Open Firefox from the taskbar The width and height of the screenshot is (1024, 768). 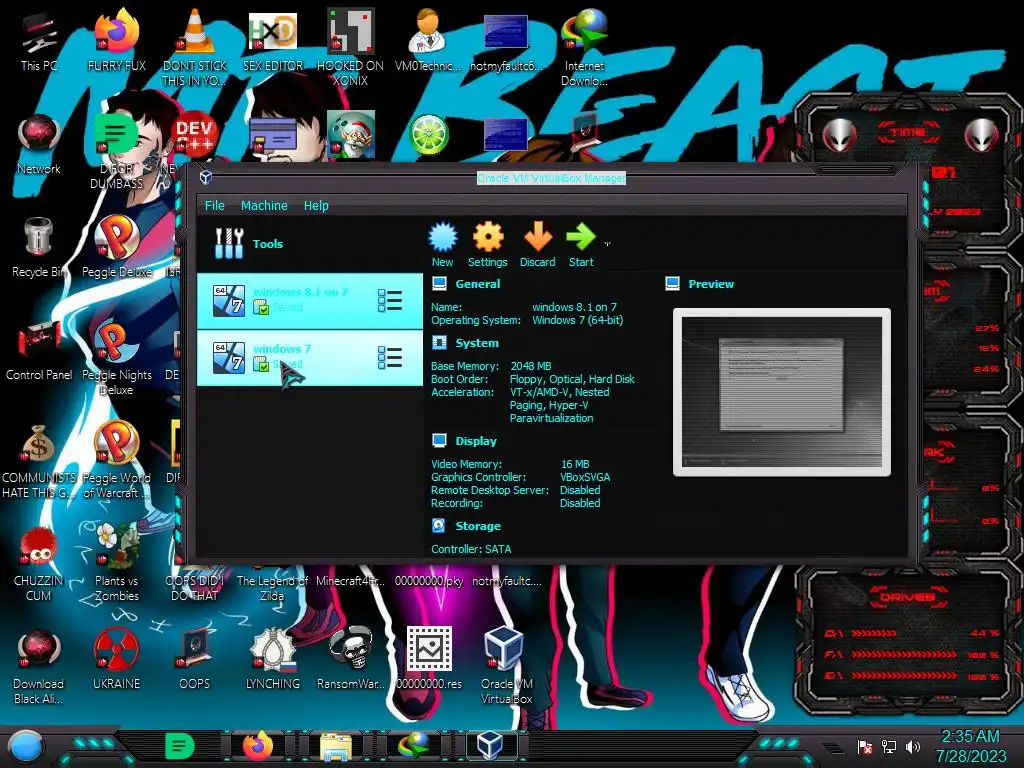258,745
